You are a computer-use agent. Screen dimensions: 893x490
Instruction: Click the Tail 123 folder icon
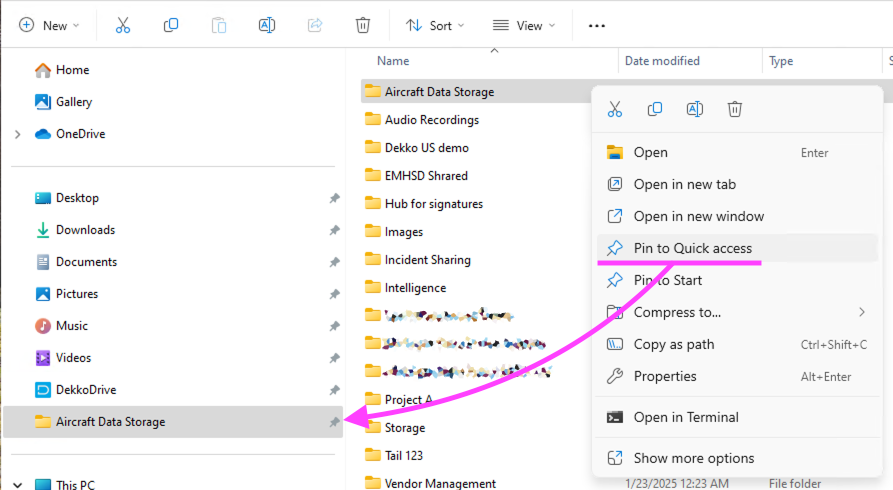[373, 455]
